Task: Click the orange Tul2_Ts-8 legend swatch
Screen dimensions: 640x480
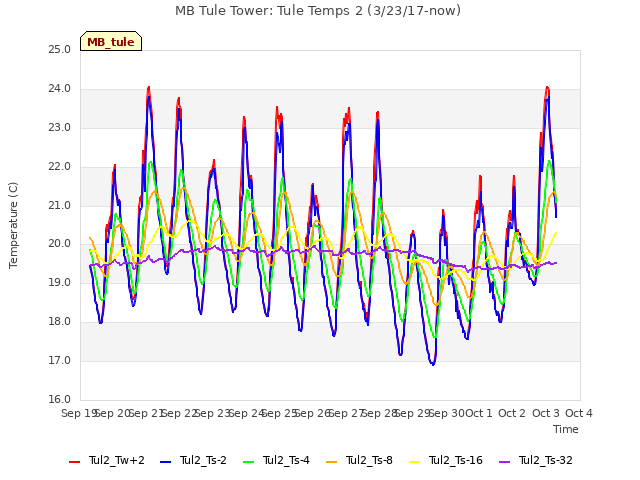Action: click(331, 462)
